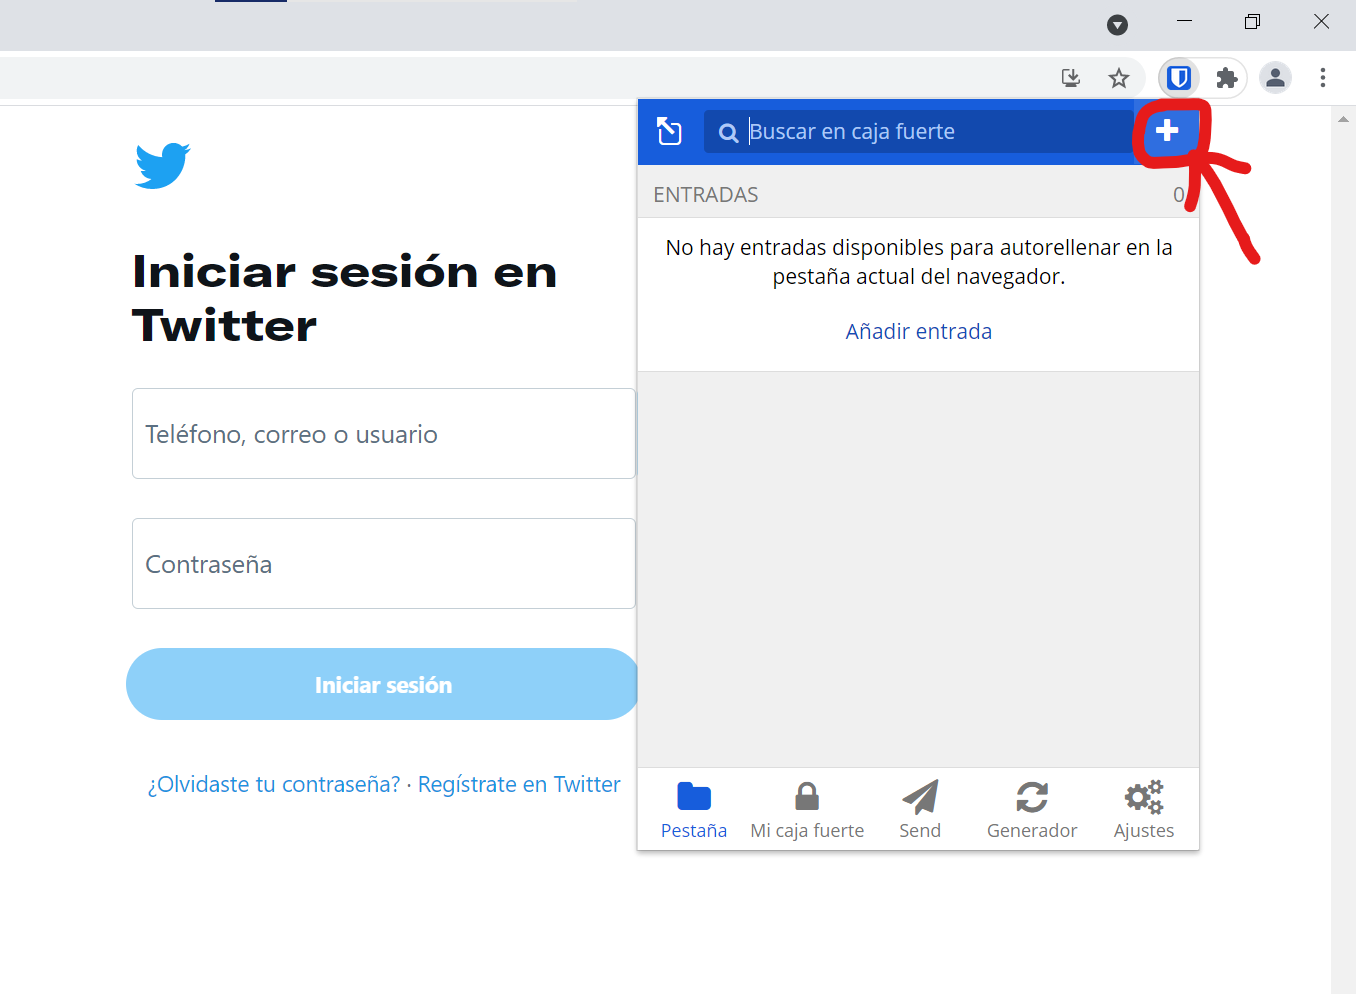The height and width of the screenshot is (994, 1356).
Task: Click the install app icon in address bar
Action: coord(1071,77)
